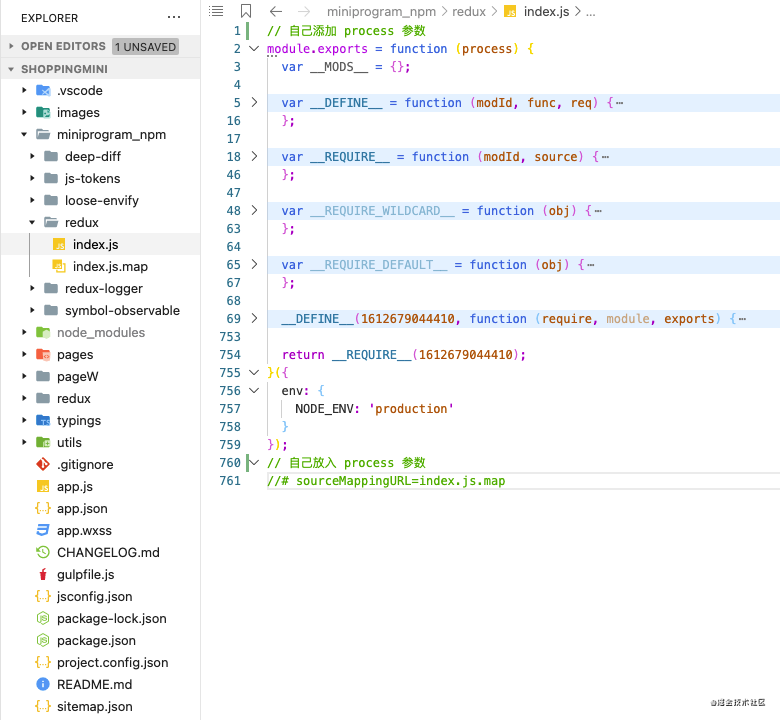Click the 1 UNSAVED badge

pyautogui.click(x=145, y=47)
